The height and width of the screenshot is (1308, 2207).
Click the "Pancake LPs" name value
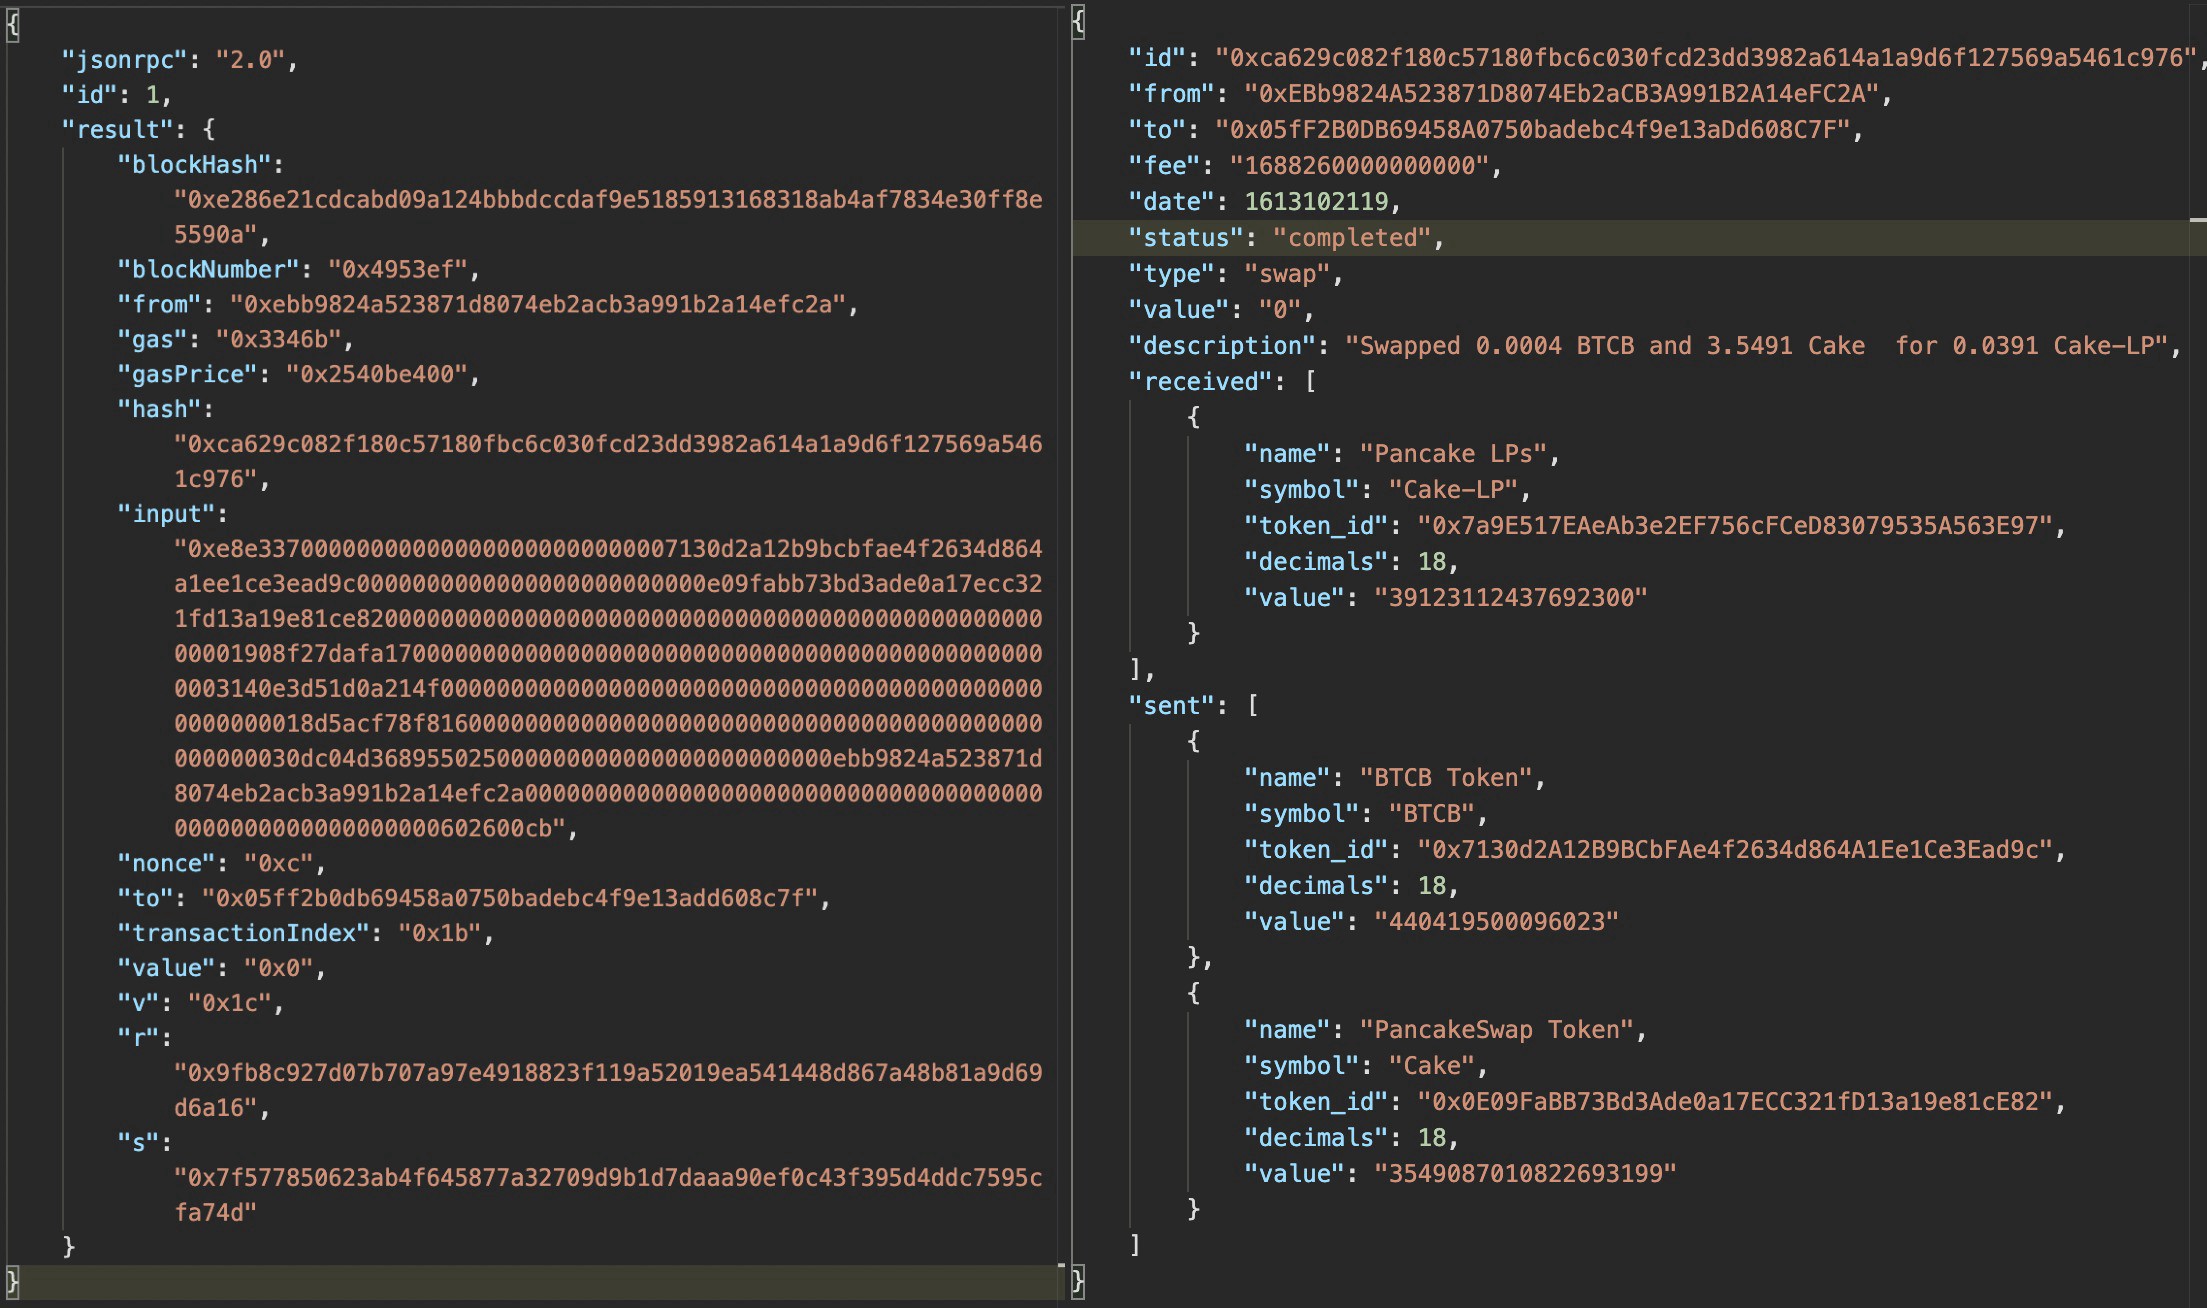1452,454
